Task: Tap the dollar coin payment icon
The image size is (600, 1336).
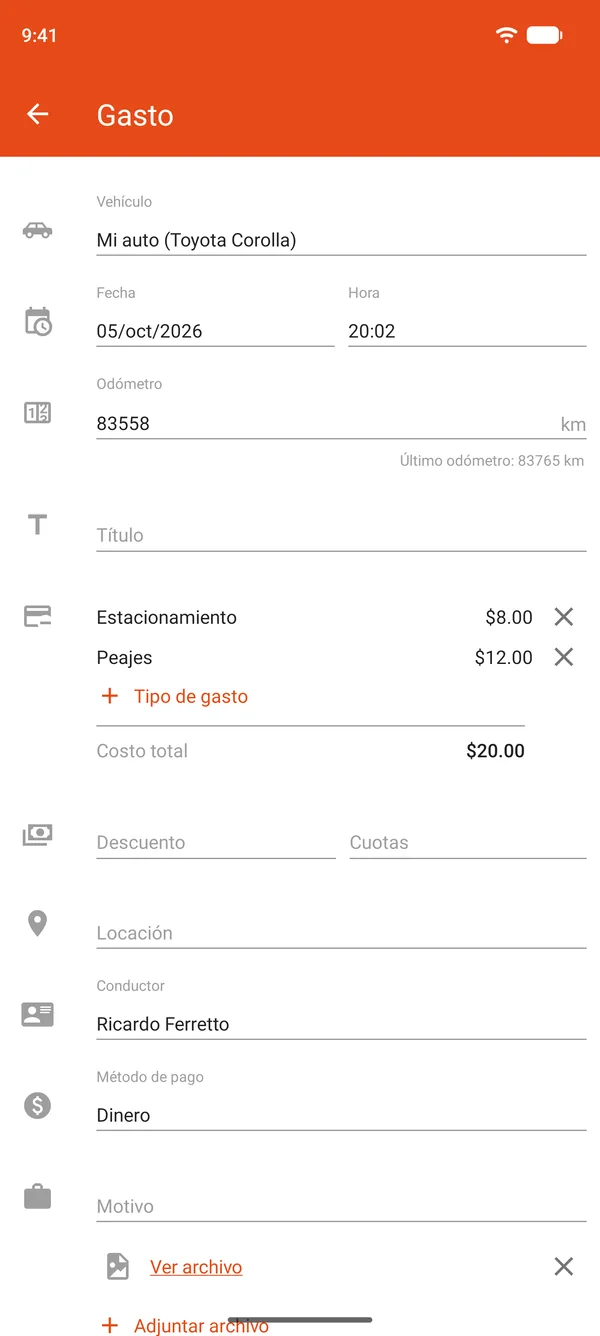Action: pyautogui.click(x=37, y=1105)
